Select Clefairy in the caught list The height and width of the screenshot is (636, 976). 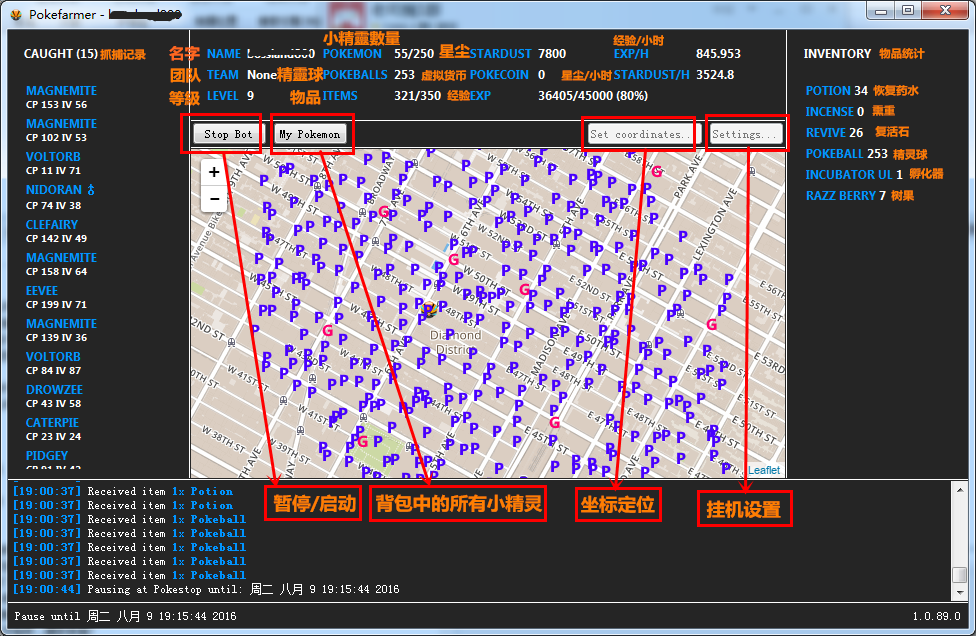(x=52, y=225)
